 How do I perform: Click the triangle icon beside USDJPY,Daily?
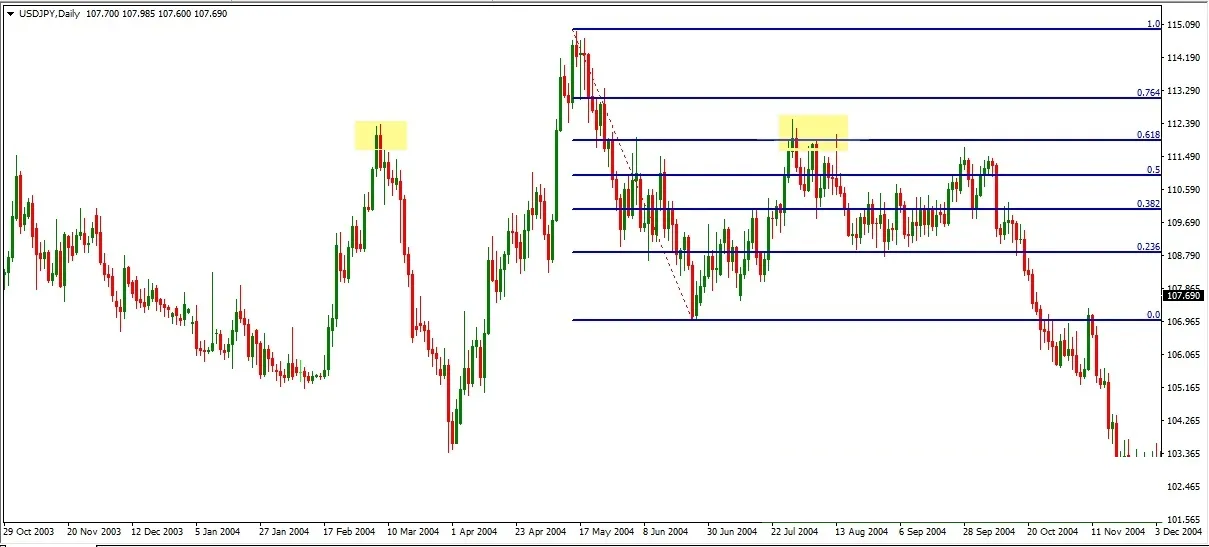click(x=10, y=15)
